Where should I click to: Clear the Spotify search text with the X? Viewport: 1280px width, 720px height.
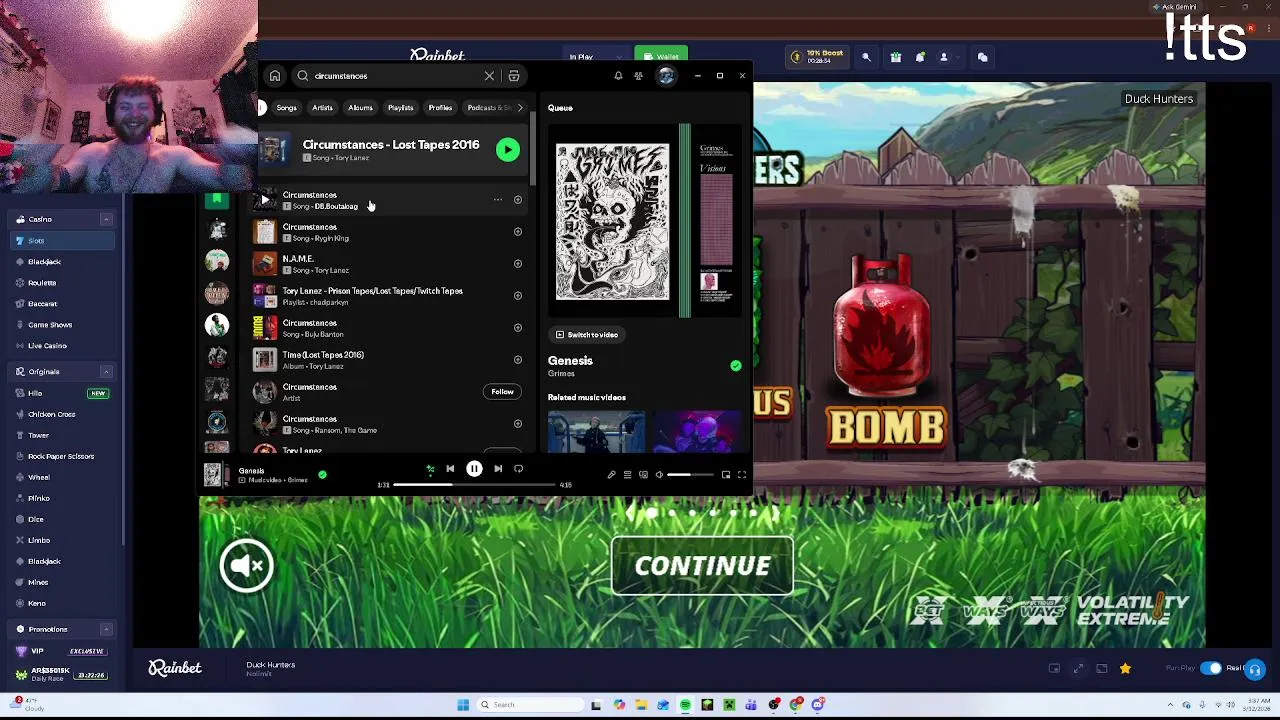pos(489,76)
